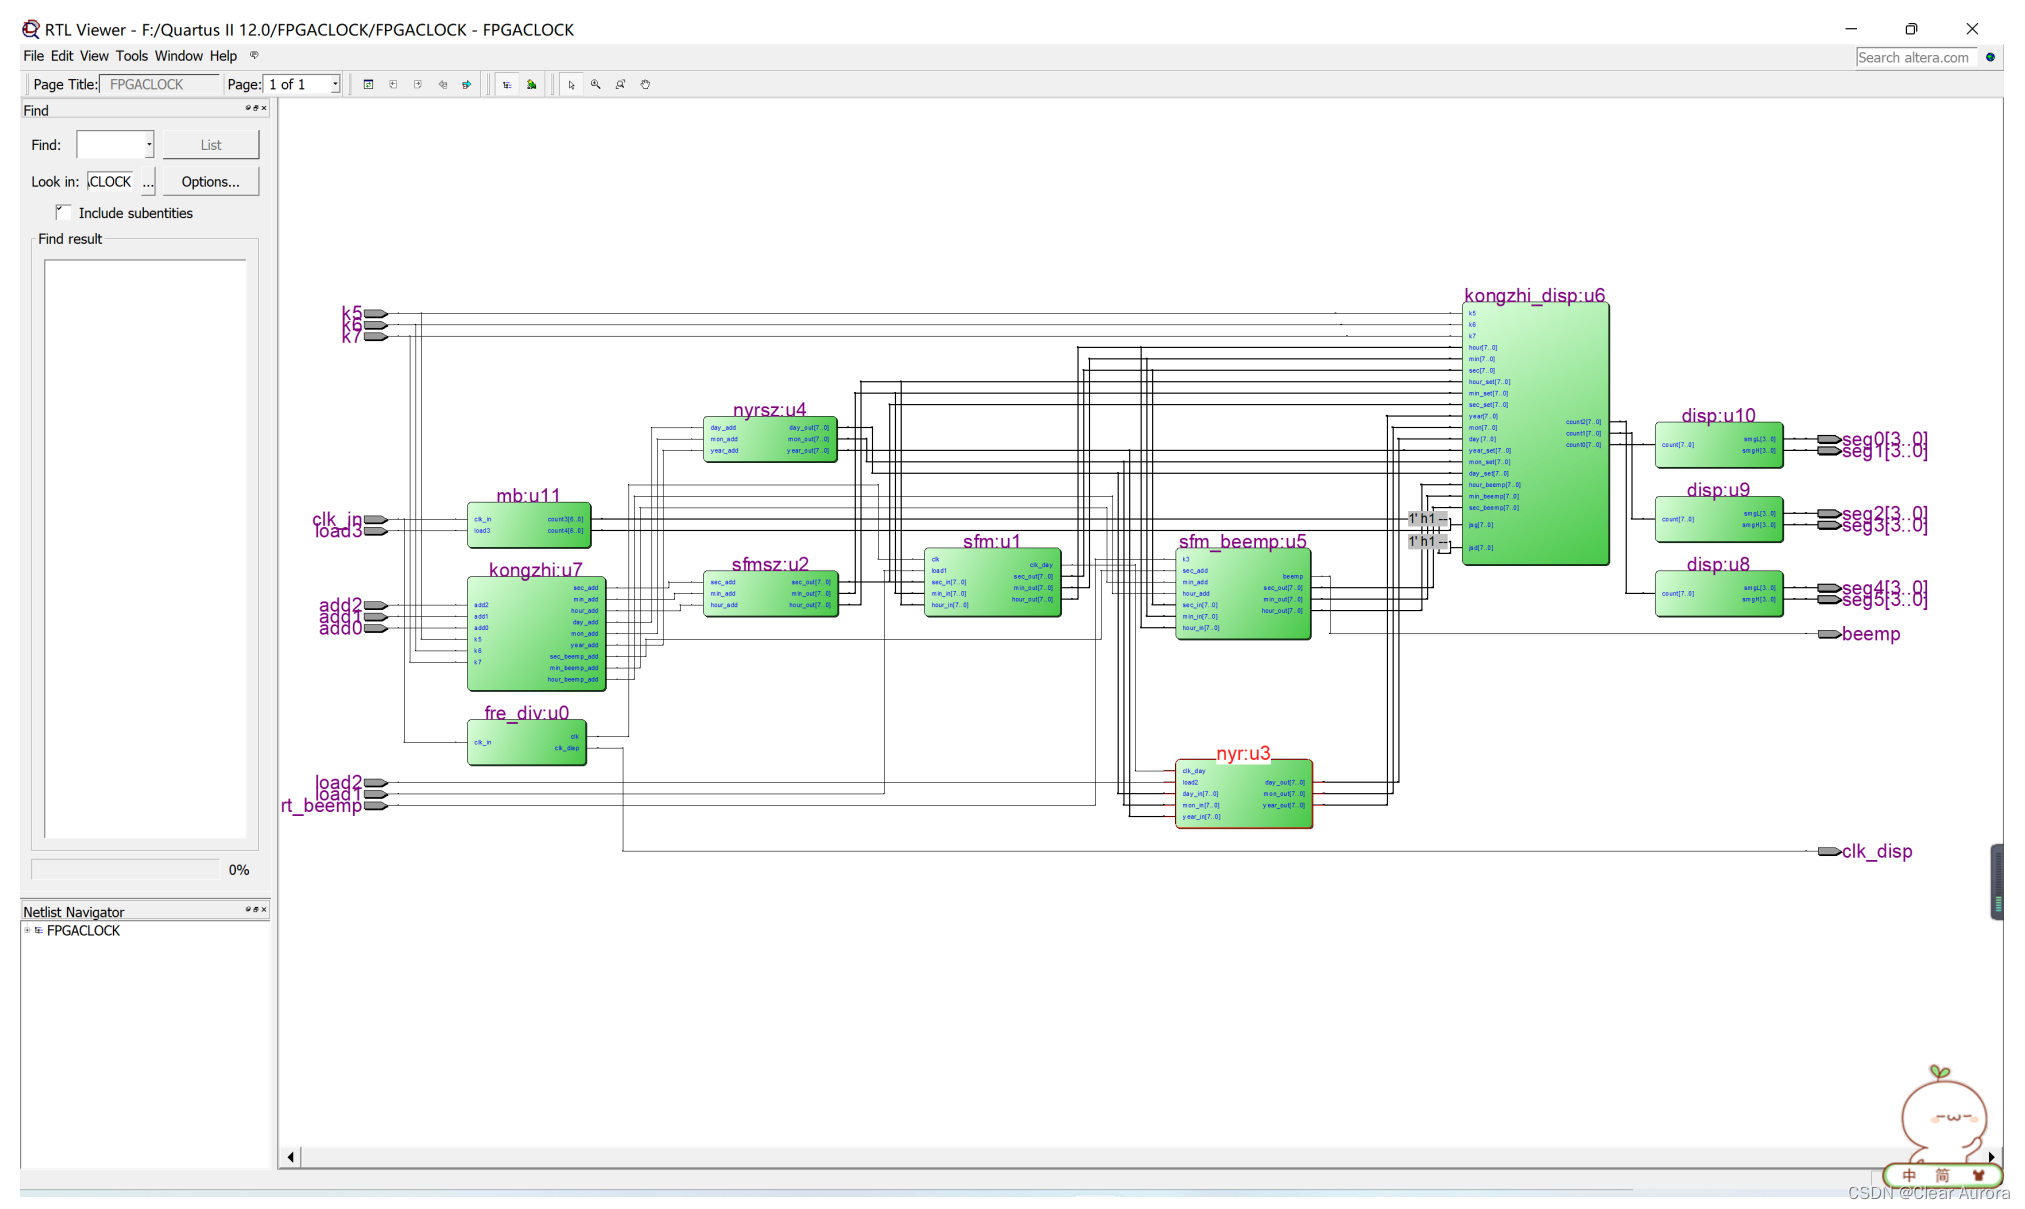Click the forward navigation arrow icon
2025x1209 pixels.
point(467,85)
